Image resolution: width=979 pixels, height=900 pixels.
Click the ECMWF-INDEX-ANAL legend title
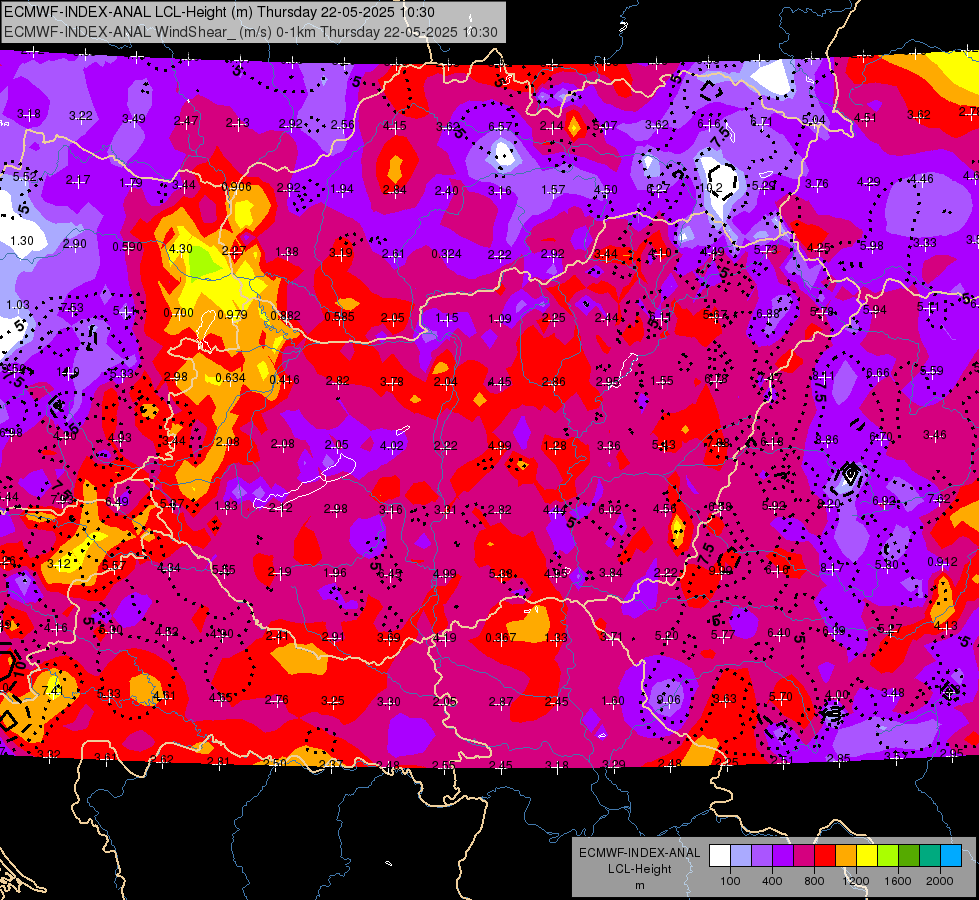[x=639, y=853]
